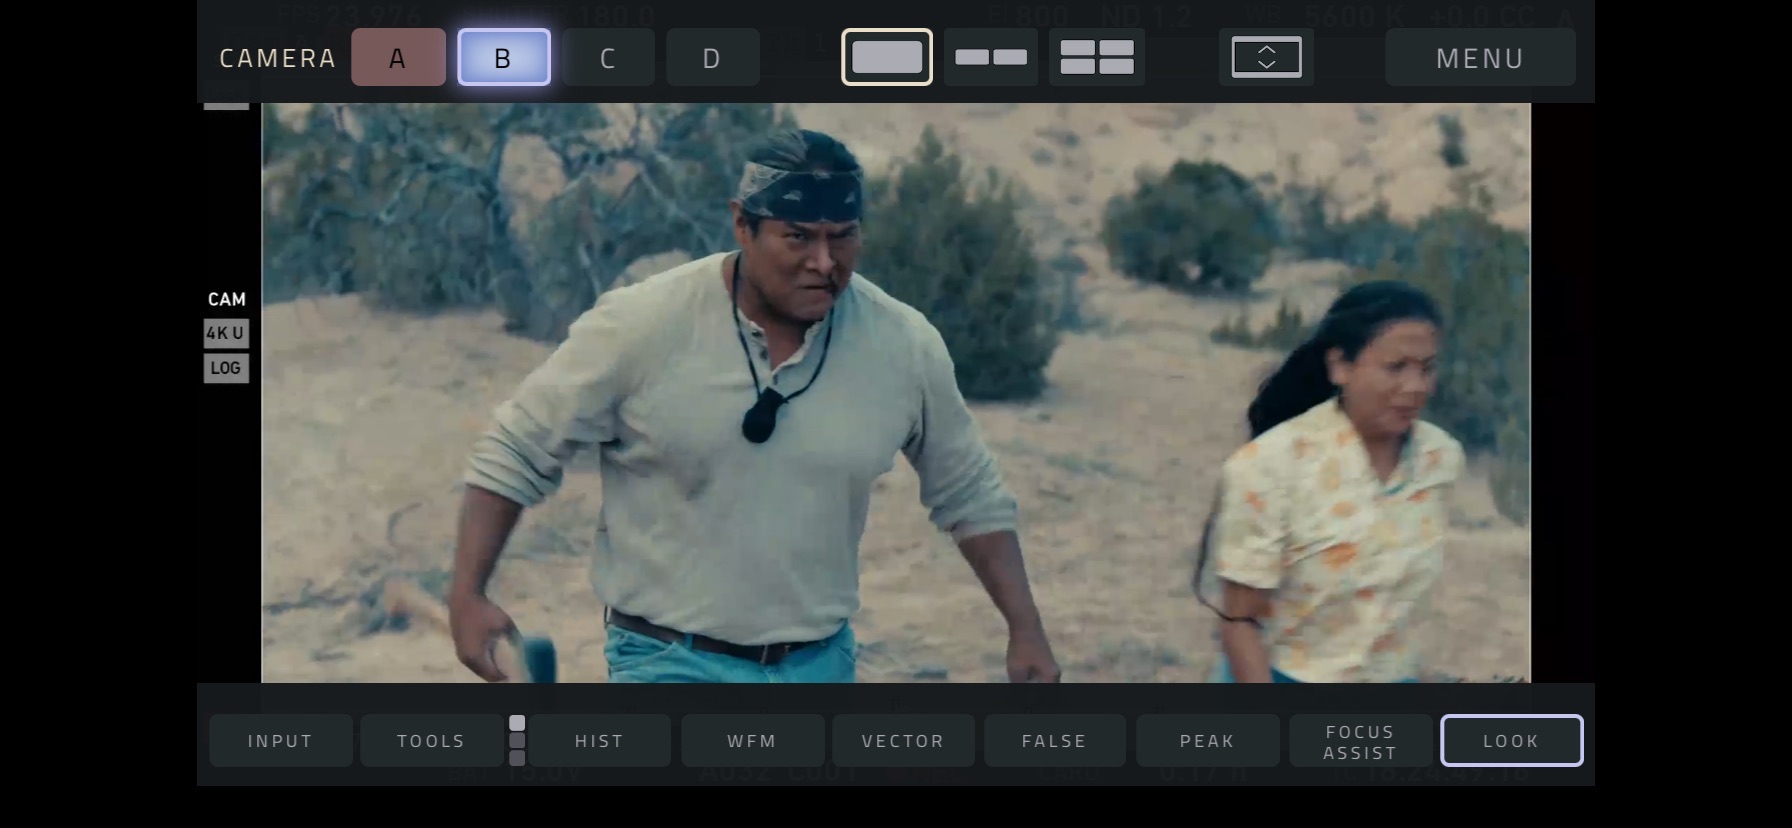
Task: Click the 4K U format badge
Action: (x=226, y=333)
